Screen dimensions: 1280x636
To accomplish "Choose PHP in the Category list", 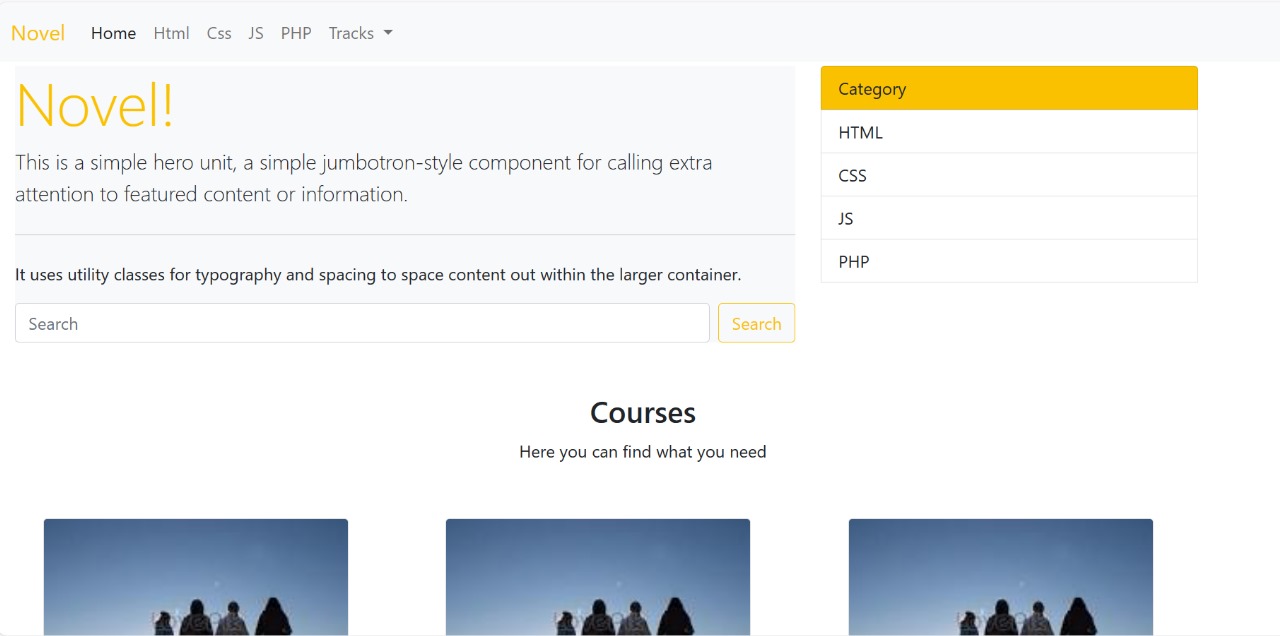I will [1009, 261].
